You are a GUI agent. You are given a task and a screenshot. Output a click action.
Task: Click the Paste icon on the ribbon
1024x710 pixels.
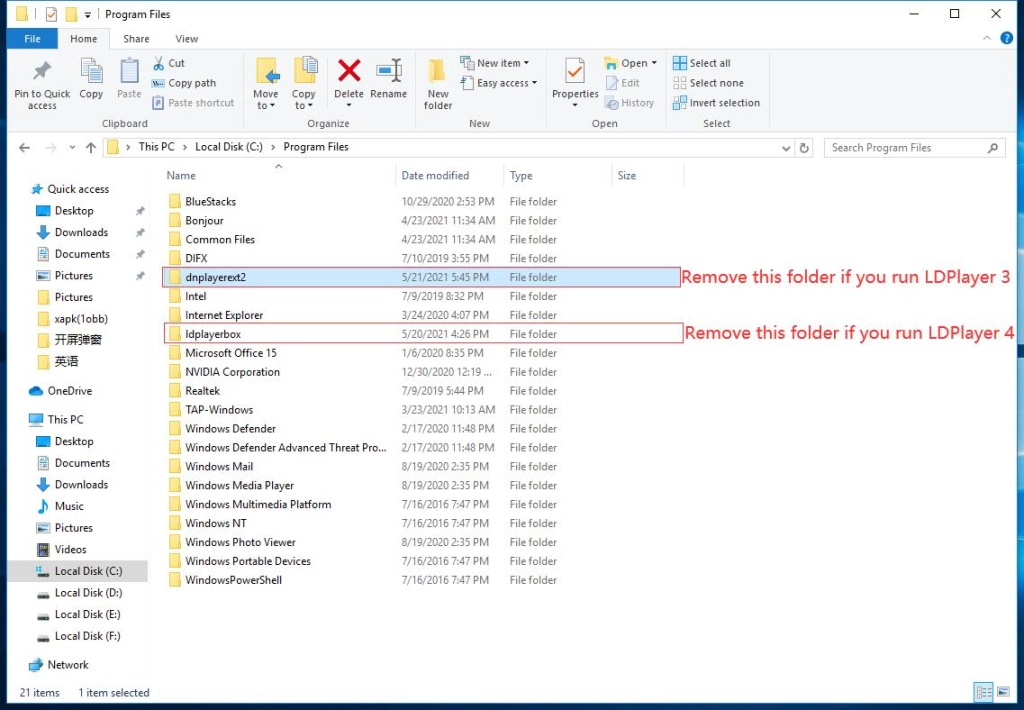click(x=128, y=80)
